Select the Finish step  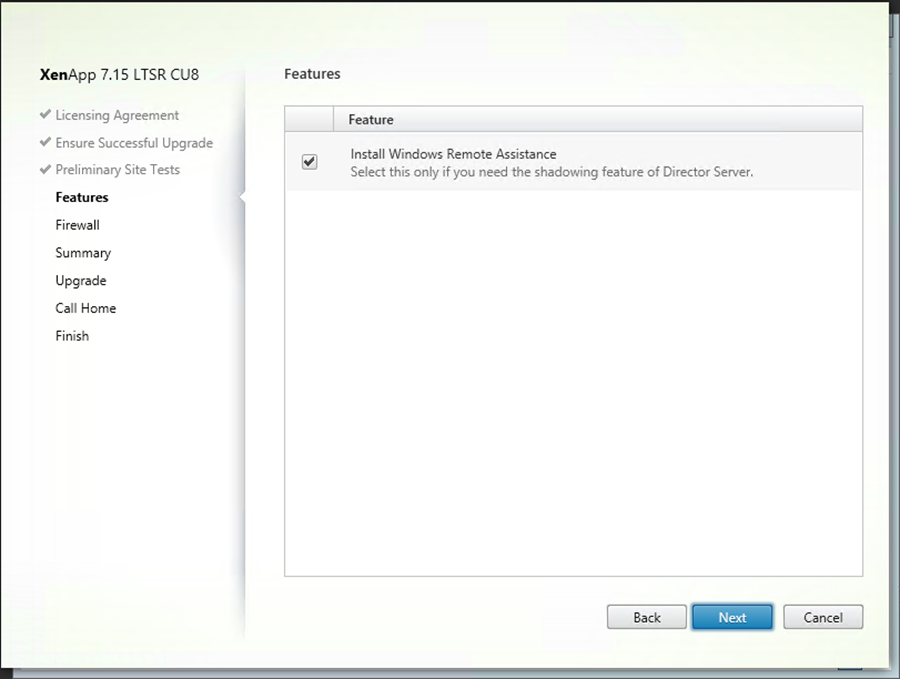pos(72,336)
